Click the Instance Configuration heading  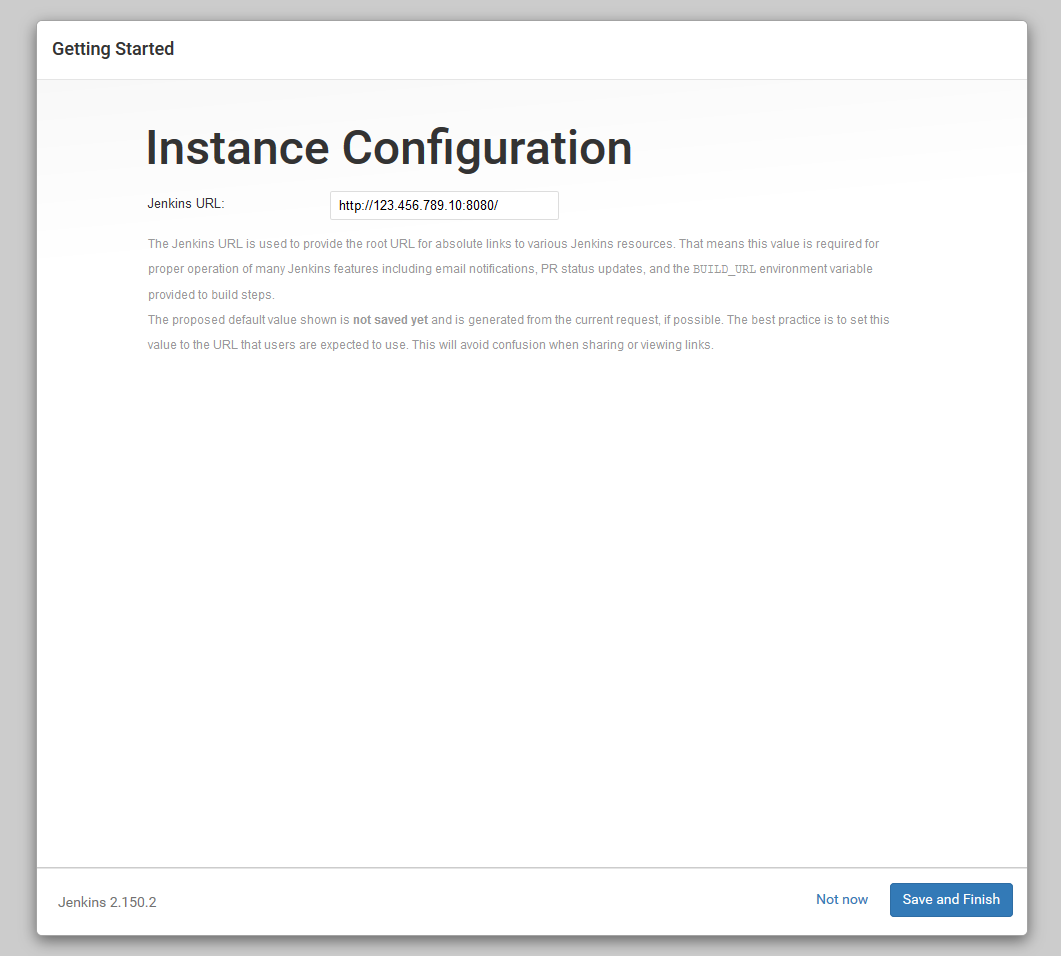tap(388, 148)
